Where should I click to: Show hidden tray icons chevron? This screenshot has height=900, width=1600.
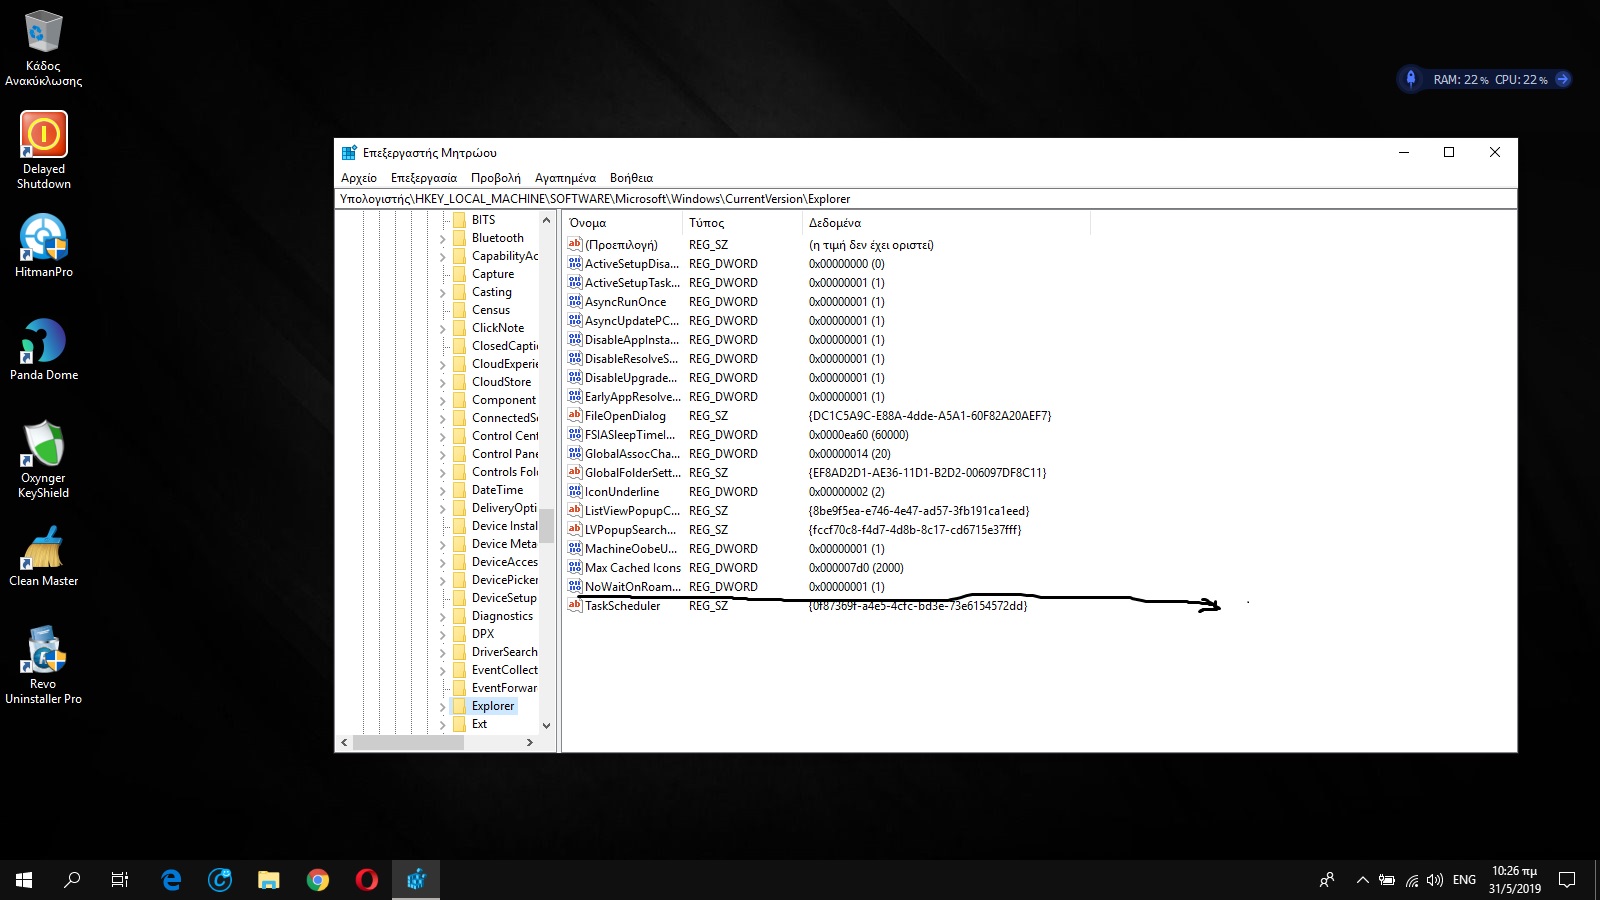point(1362,880)
